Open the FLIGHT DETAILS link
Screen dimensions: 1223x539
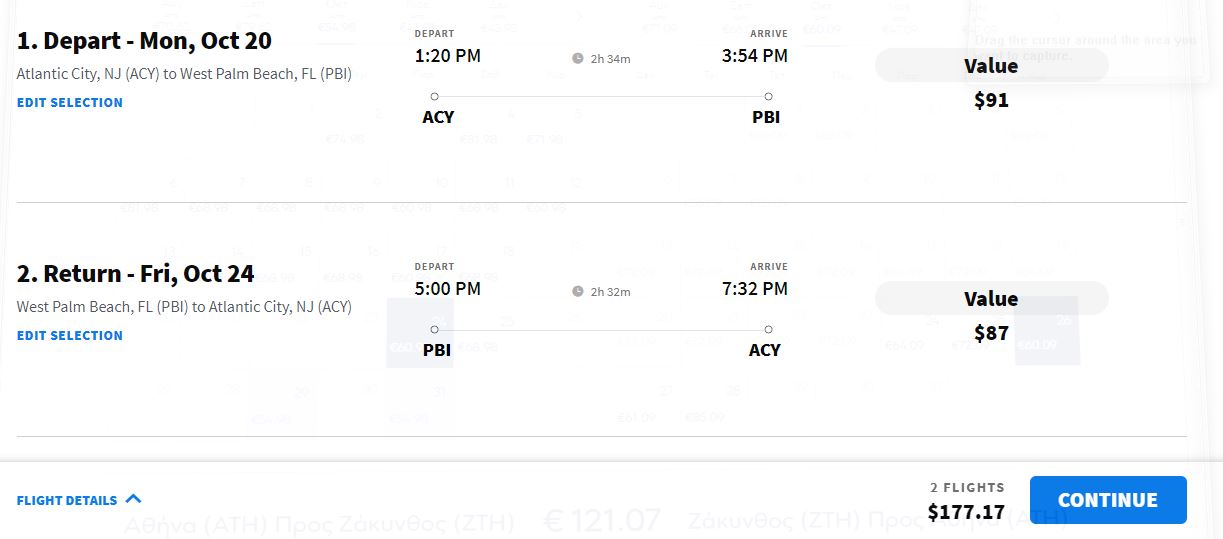pos(67,500)
